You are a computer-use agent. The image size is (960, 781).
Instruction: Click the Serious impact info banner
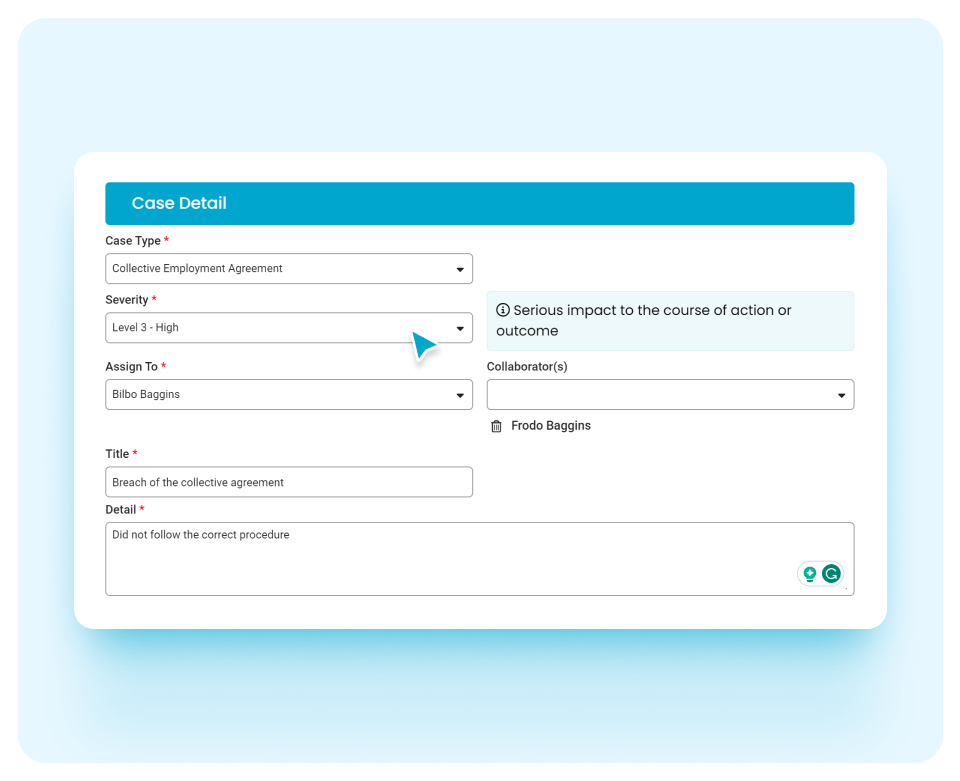pyautogui.click(x=670, y=320)
